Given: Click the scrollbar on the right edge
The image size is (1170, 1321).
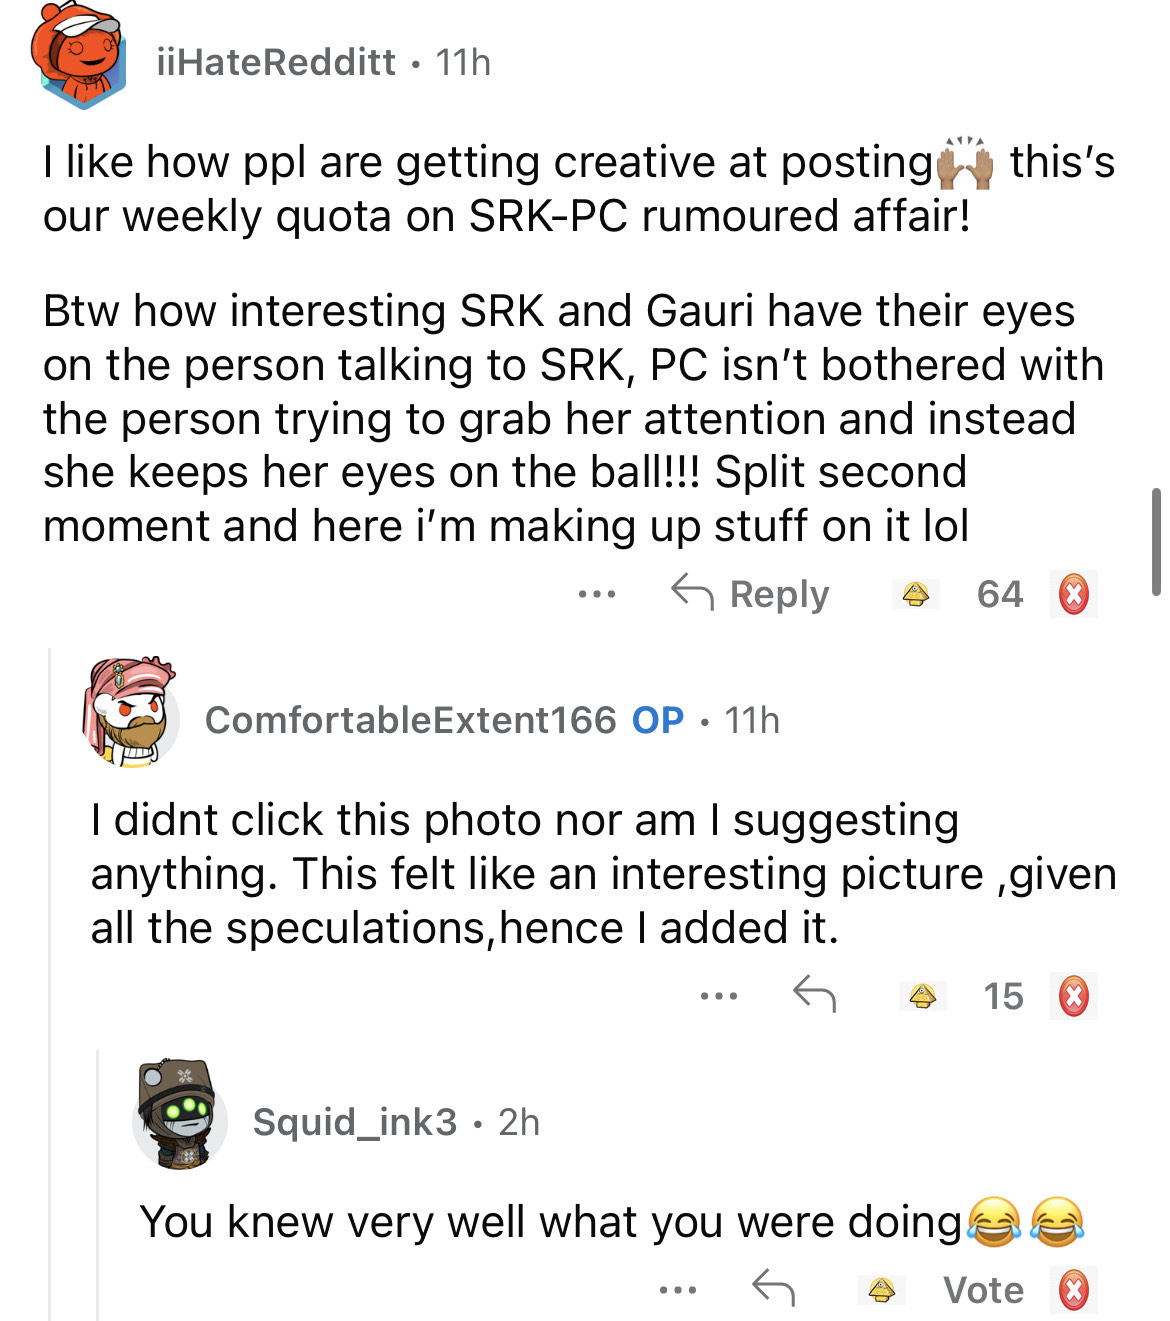Looking at the screenshot, I should point(1156,542).
